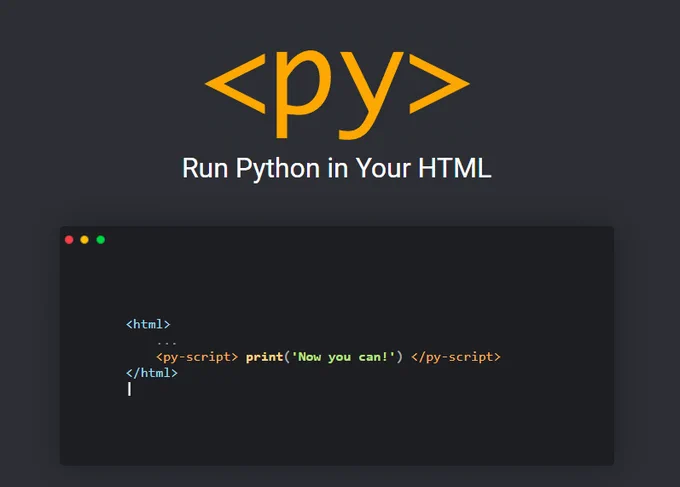Click the 'Now you can!' string
Image resolution: width=680 pixels, height=487 pixels.
[x=343, y=357]
